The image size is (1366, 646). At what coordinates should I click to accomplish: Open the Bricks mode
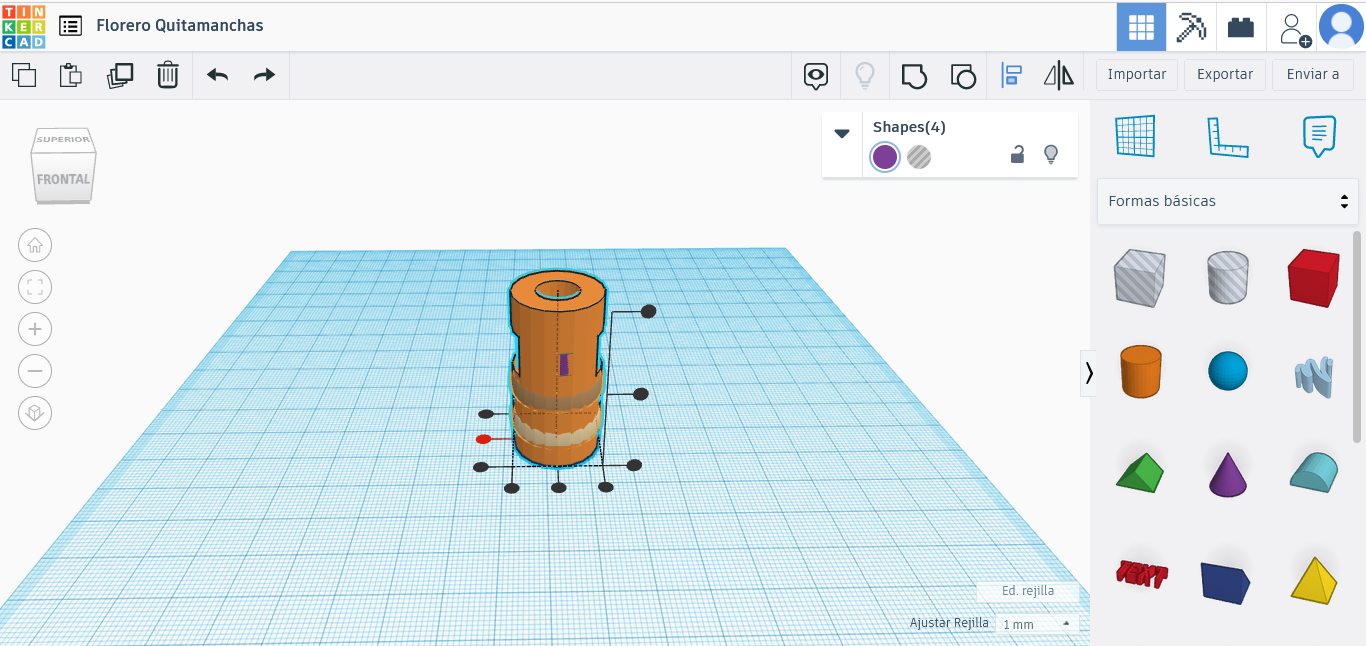pos(1241,27)
